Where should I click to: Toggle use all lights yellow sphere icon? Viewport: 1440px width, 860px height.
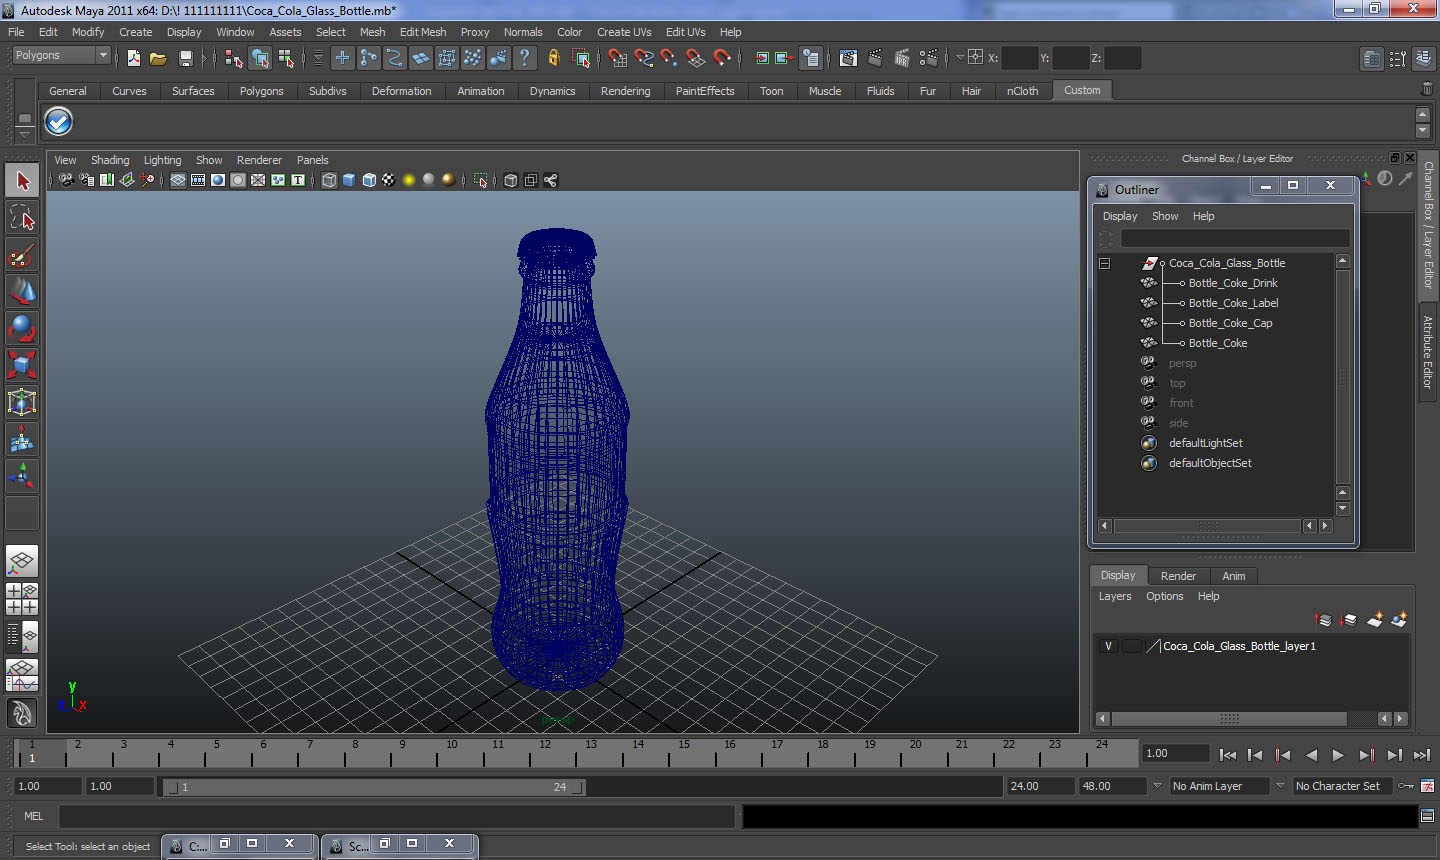(409, 180)
